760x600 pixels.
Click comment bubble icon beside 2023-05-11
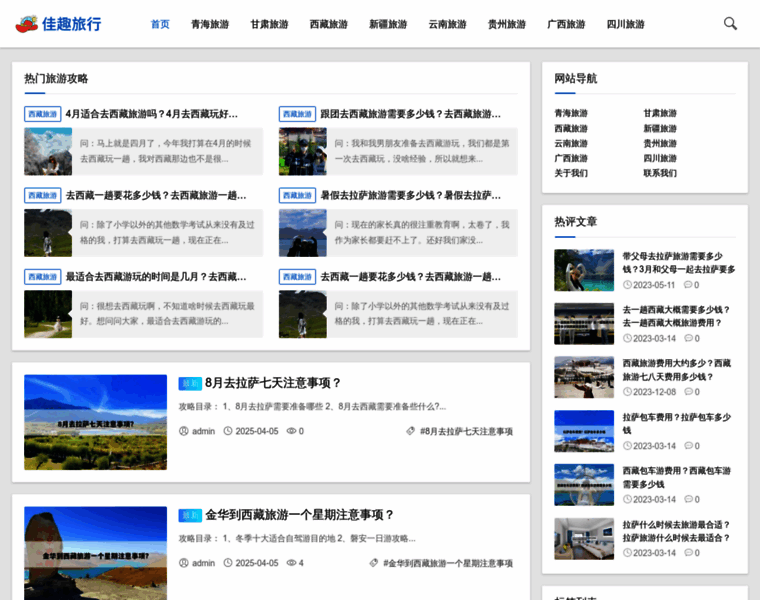(688, 285)
